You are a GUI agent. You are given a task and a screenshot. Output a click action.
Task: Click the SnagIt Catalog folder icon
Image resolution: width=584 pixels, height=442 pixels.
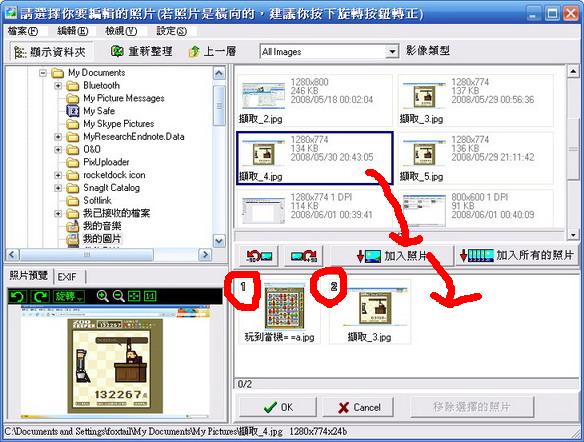click(73, 188)
